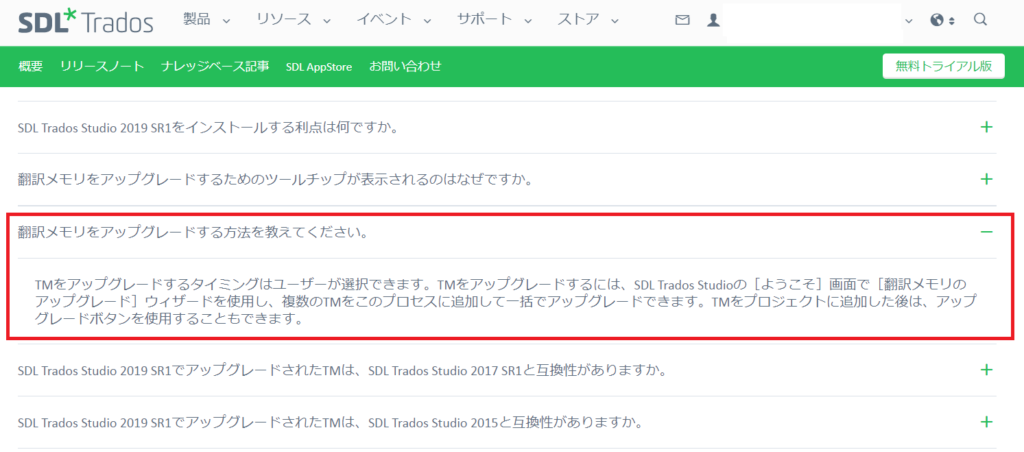Expand the Studio 2017 SR1 compatibility question
1024x452 pixels.
pos(986,370)
